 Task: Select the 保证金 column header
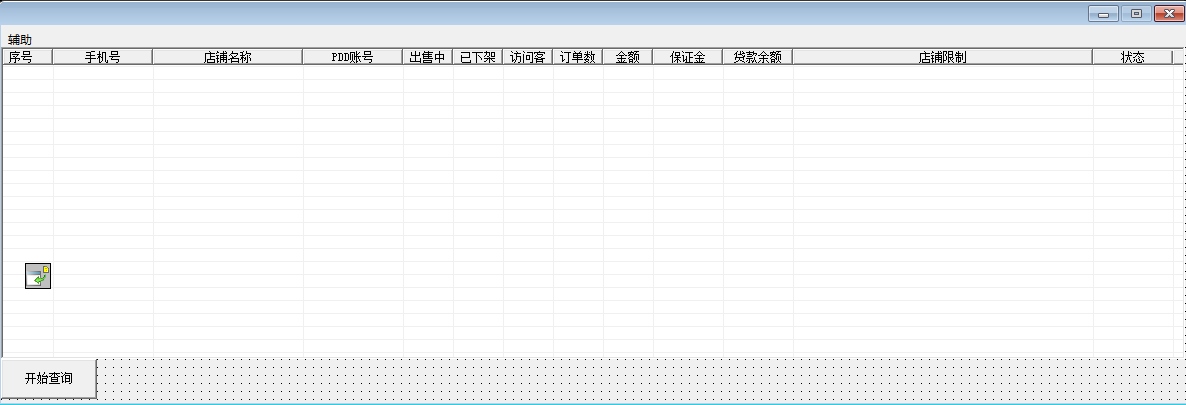[x=687, y=57]
